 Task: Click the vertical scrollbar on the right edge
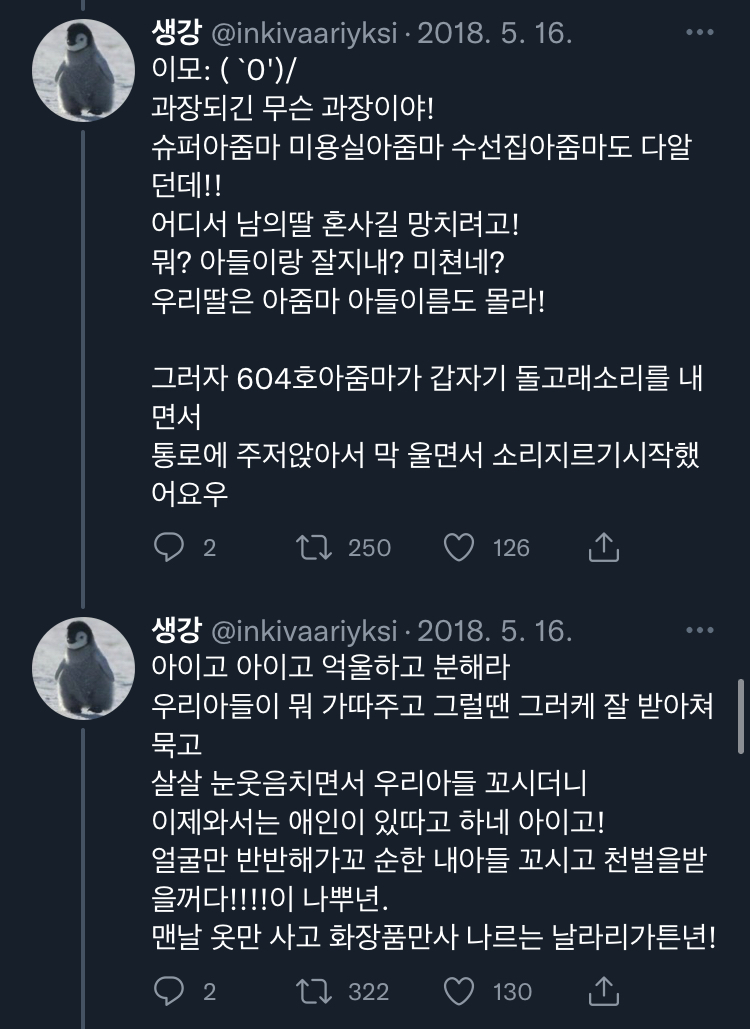741,715
